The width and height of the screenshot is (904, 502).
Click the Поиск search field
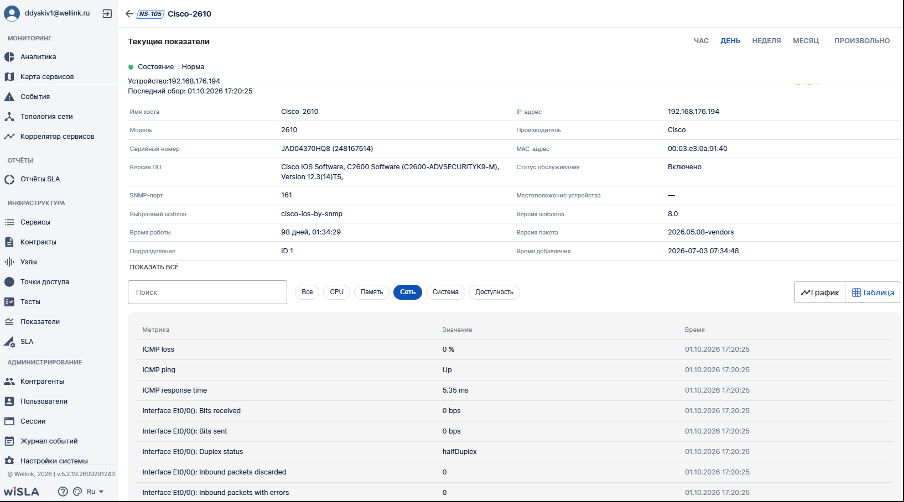[x=207, y=292]
